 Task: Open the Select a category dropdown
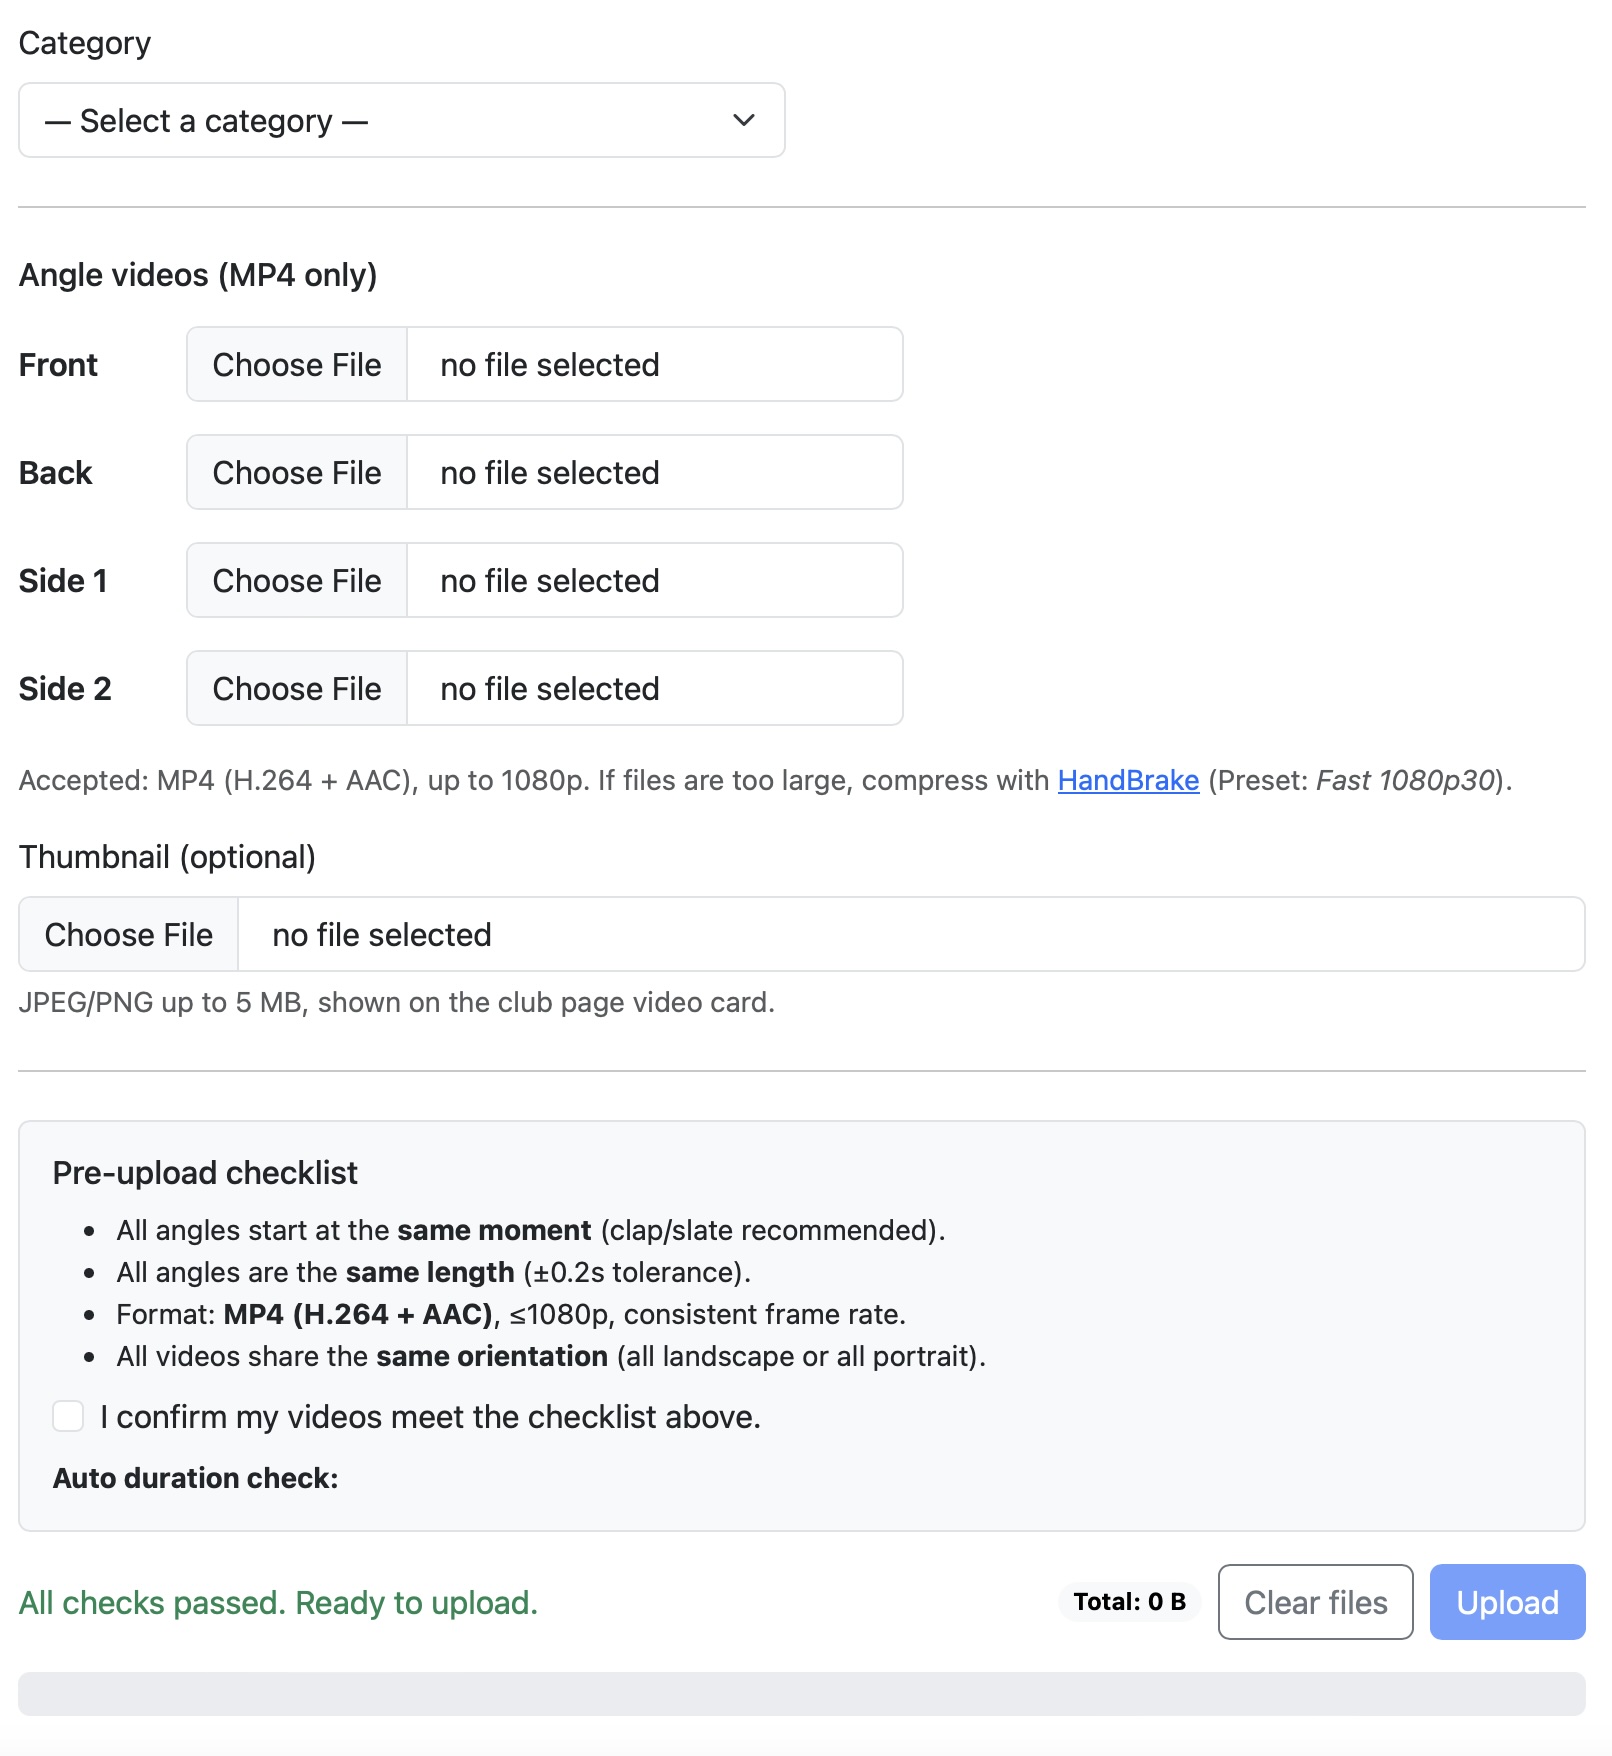pyautogui.click(x=401, y=121)
